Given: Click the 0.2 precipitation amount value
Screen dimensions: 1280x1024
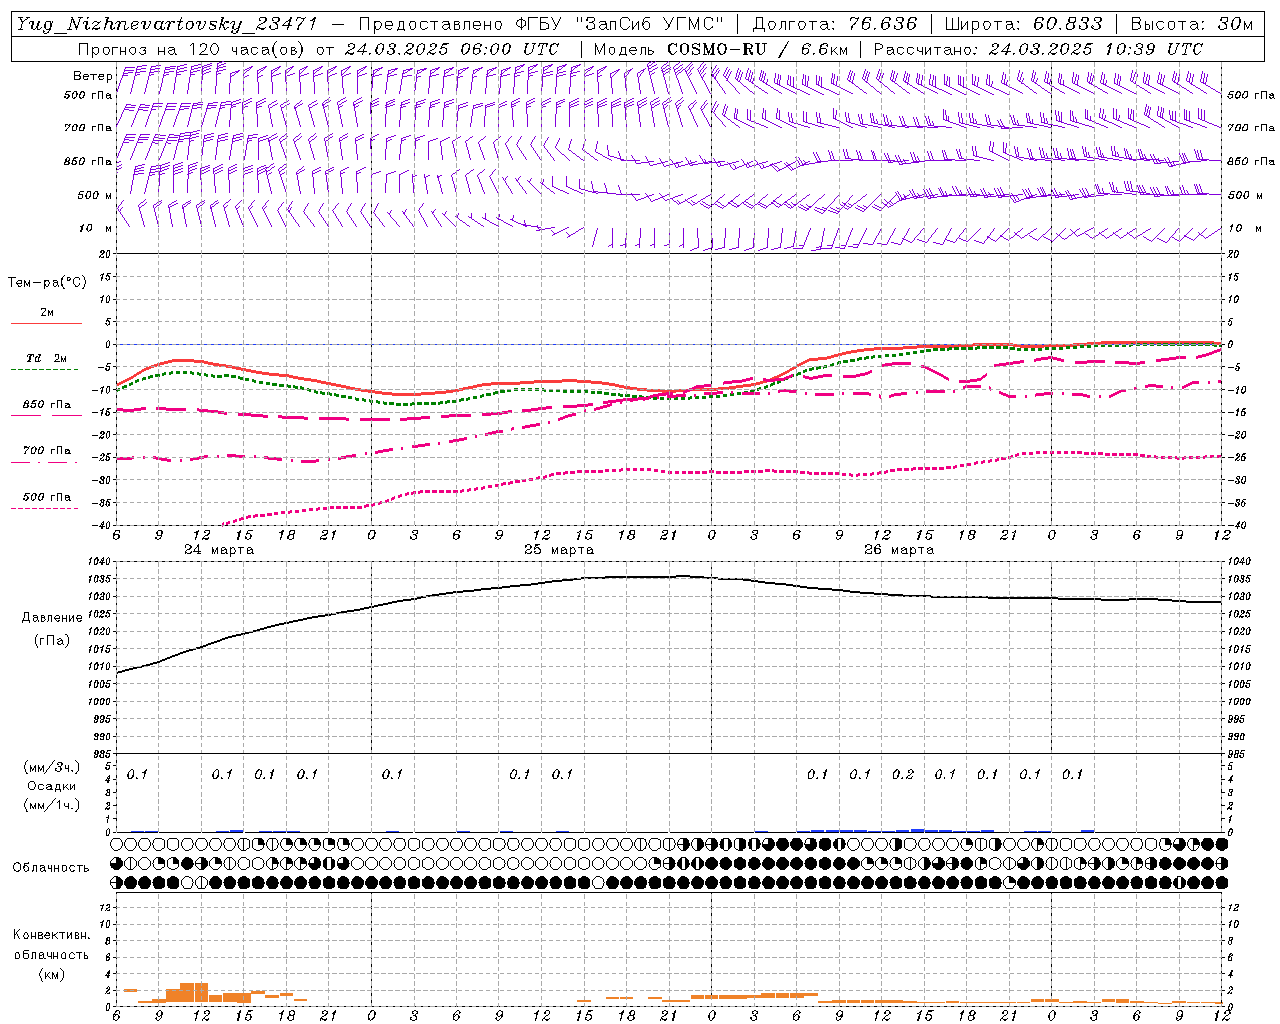Looking at the screenshot, I should click(x=903, y=774).
